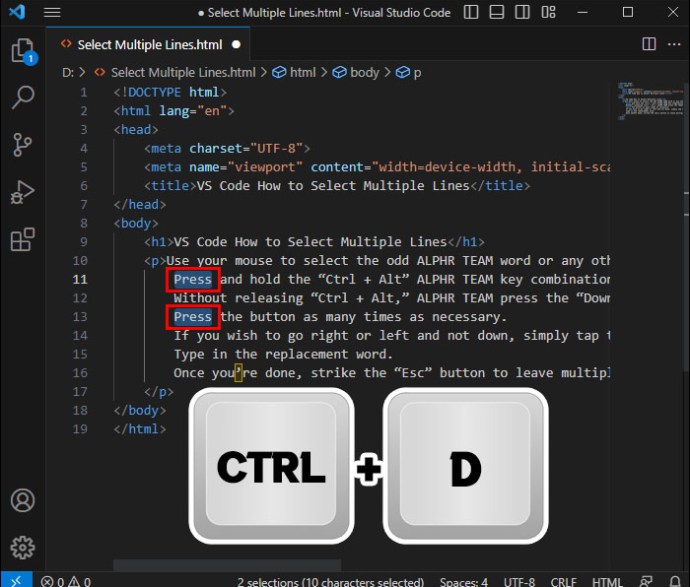The image size is (690, 587).
Task: Open the Manage gear icon
Action: 22,547
